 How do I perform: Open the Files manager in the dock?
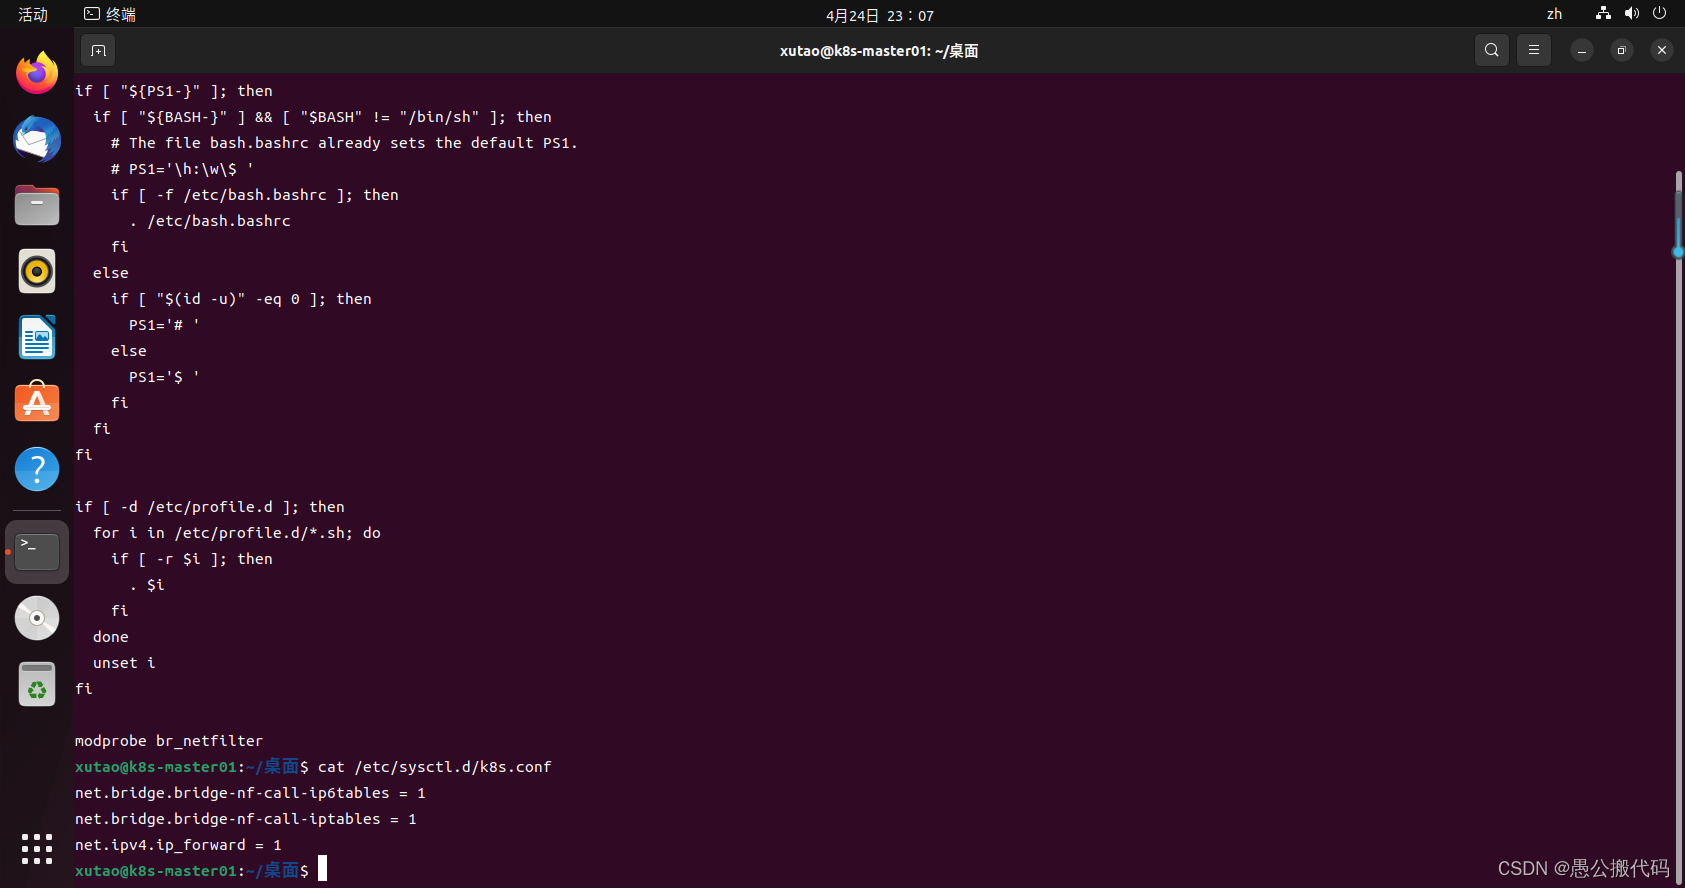click(x=37, y=205)
